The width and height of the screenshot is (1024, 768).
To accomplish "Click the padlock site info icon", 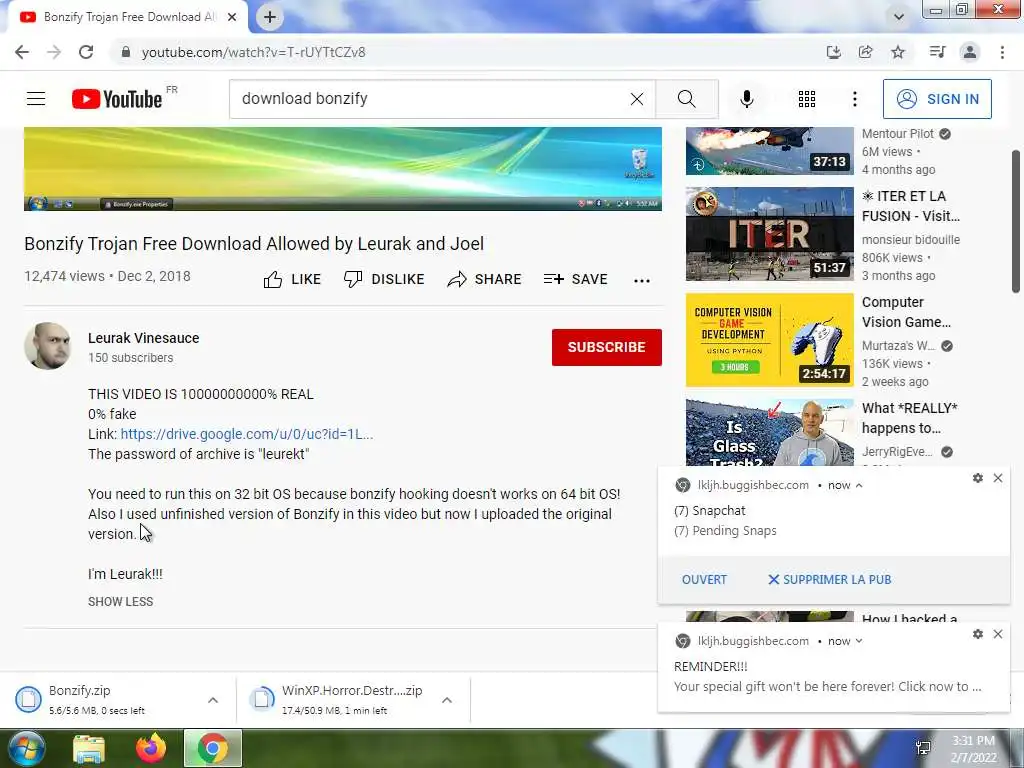I will [x=125, y=52].
